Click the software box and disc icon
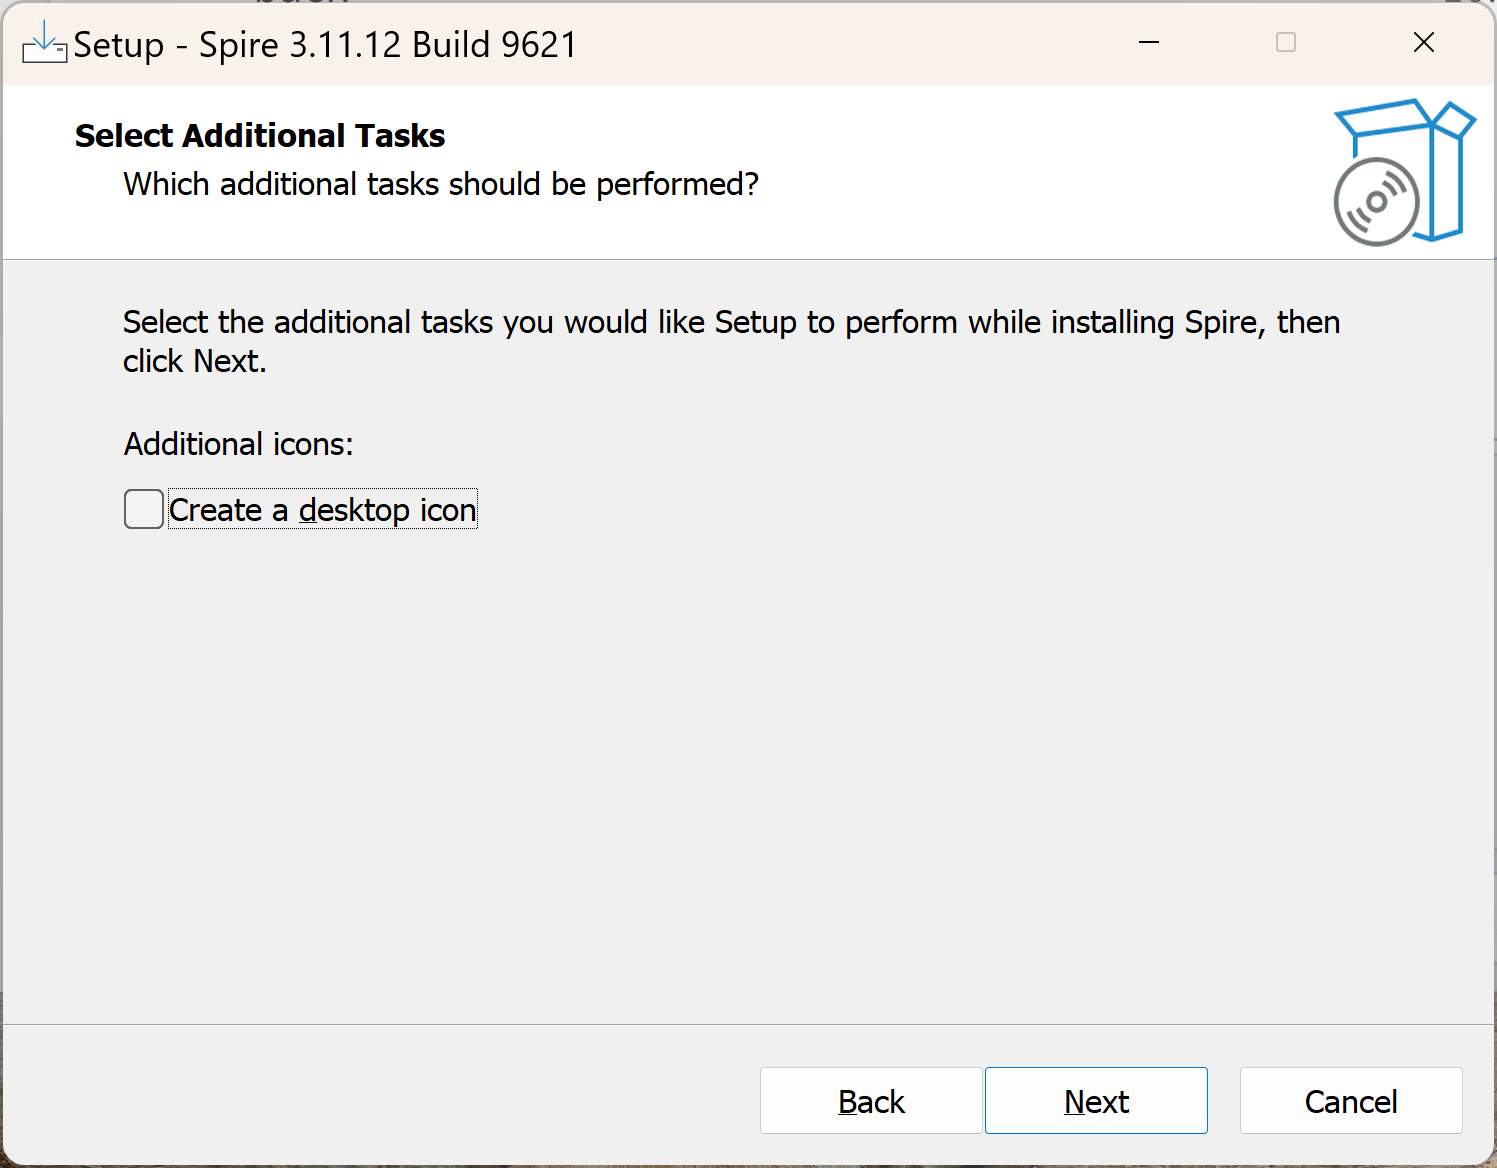Image resolution: width=1497 pixels, height=1168 pixels. point(1404,172)
